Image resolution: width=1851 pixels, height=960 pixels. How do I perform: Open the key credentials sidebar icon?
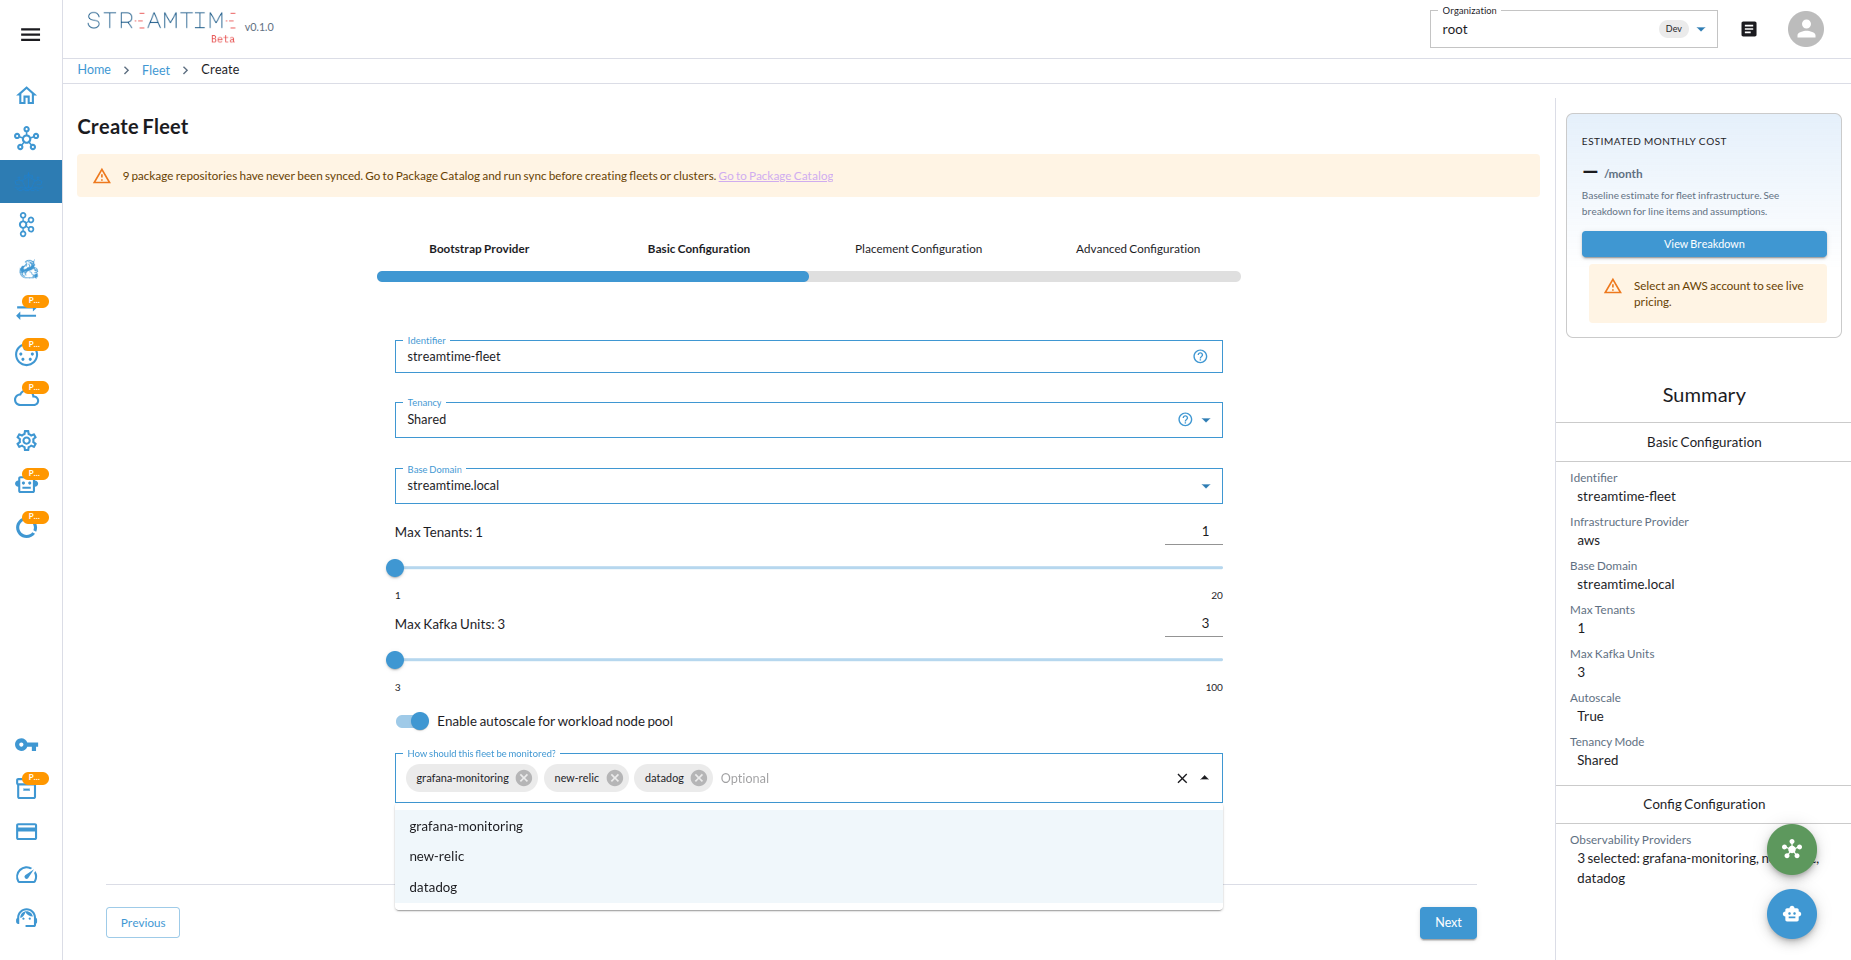[x=27, y=745]
